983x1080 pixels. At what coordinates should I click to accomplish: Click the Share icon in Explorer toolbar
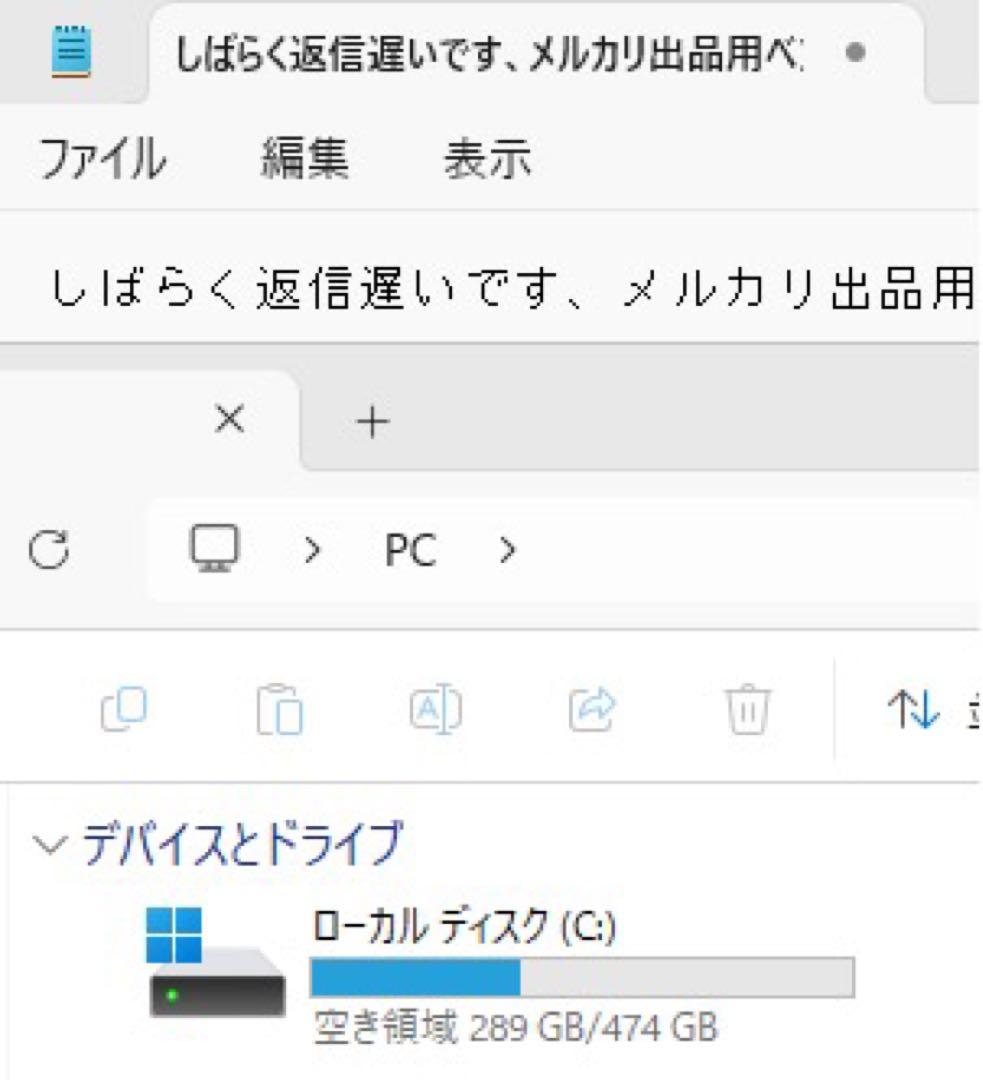coord(592,710)
